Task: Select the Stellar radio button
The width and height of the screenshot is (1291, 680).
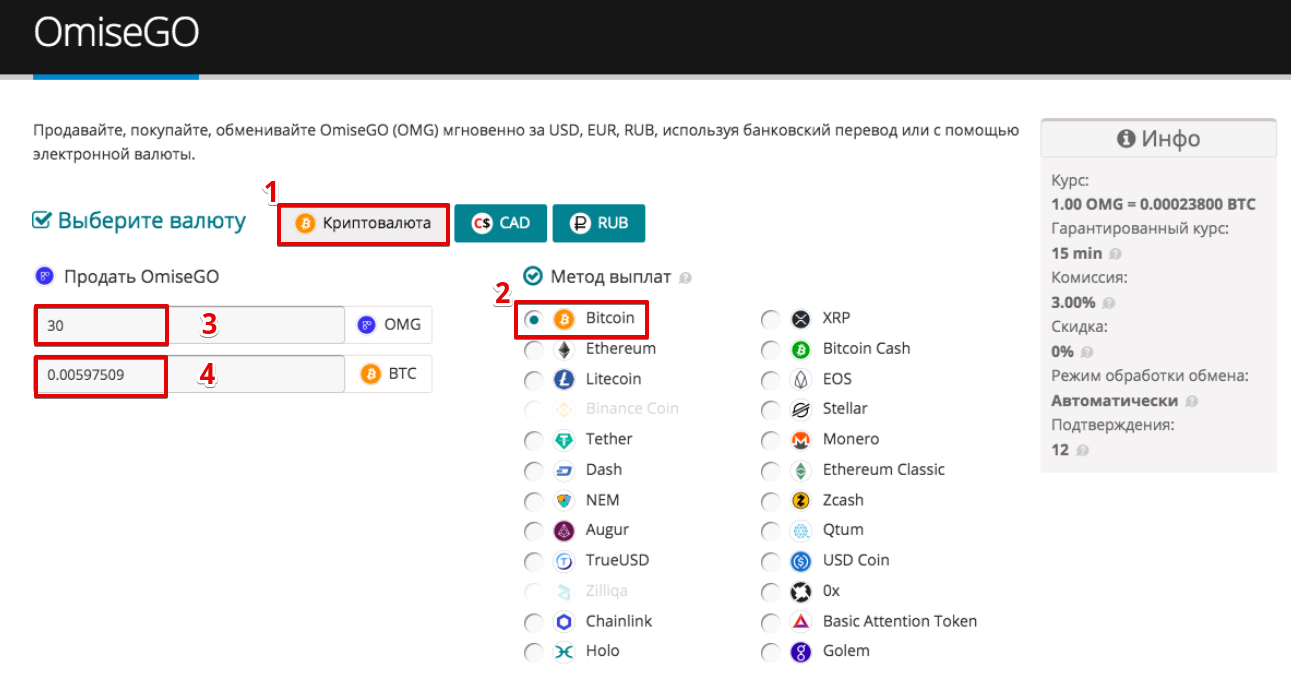Action: pos(770,410)
